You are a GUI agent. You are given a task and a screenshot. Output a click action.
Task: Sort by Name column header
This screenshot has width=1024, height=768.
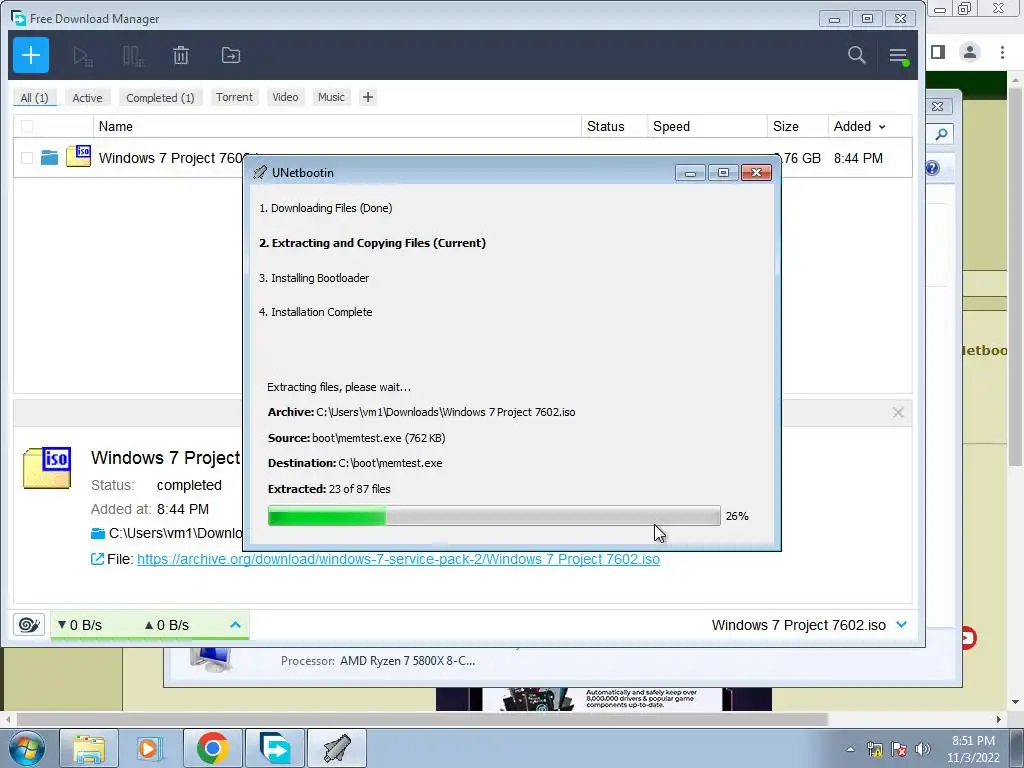point(116,126)
